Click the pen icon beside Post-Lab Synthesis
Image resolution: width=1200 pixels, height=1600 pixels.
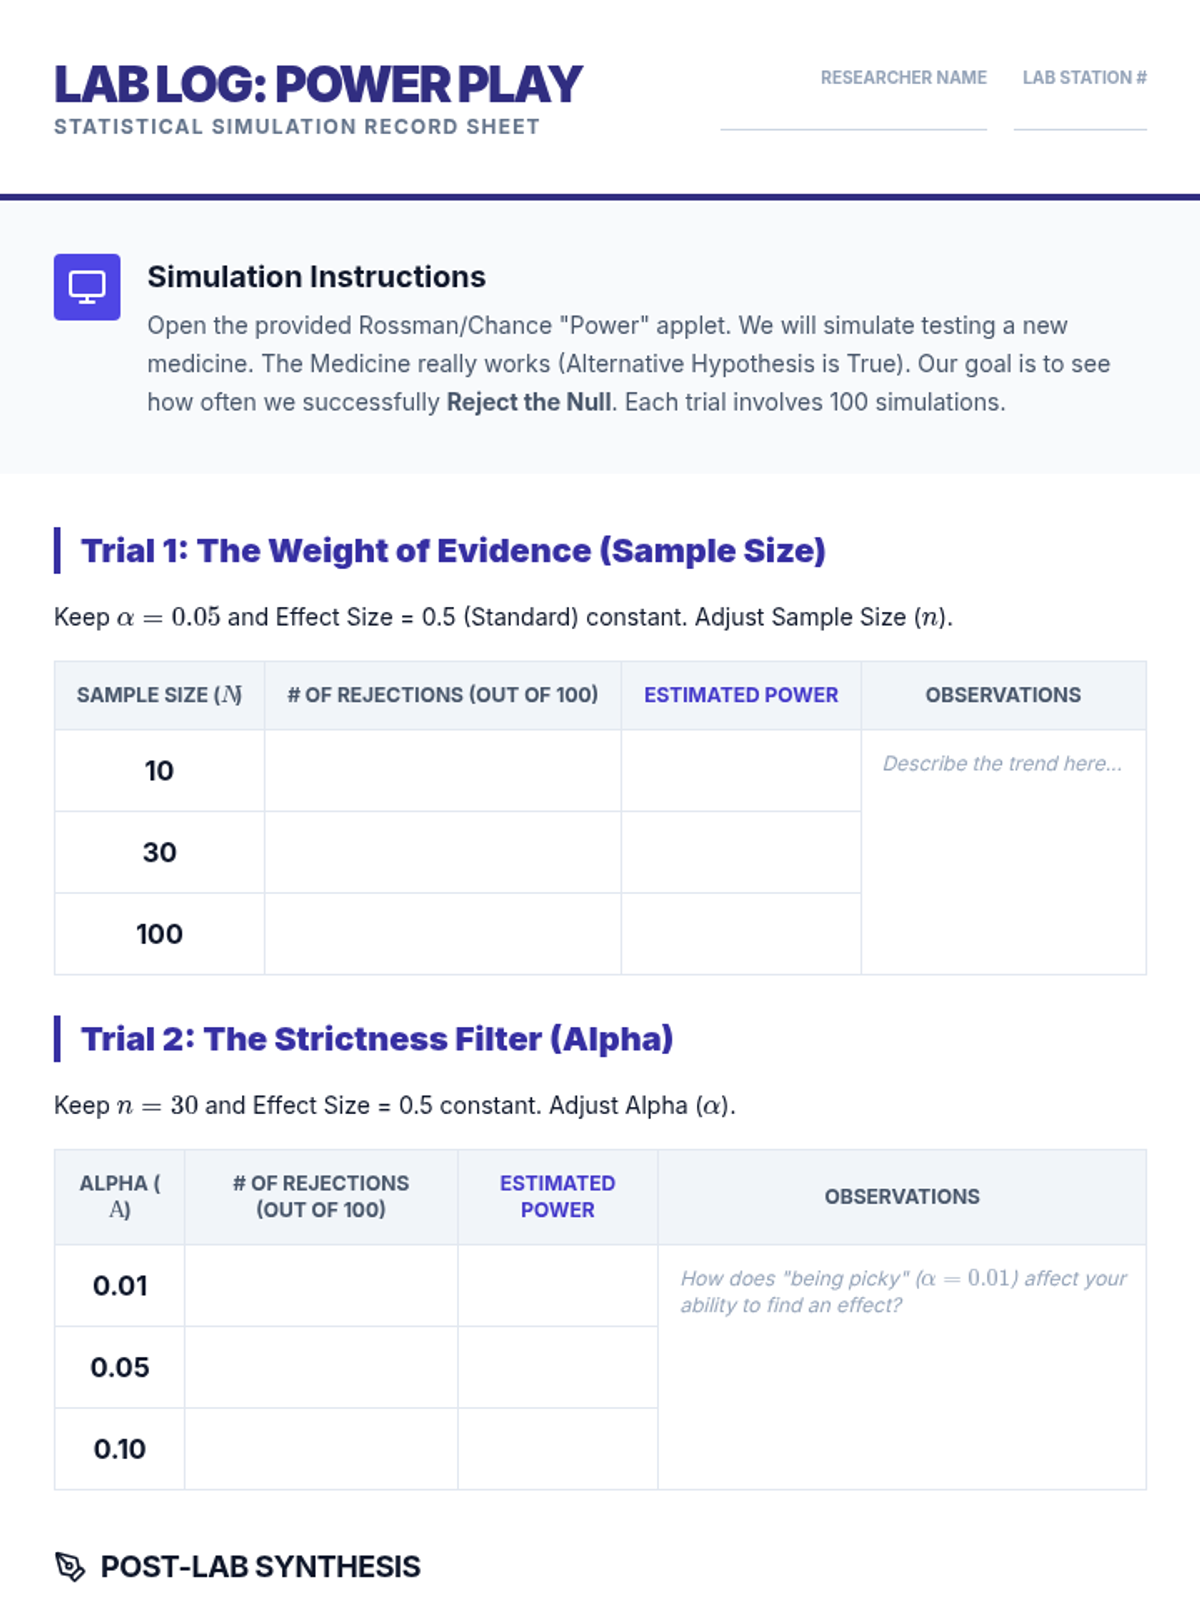point(70,1566)
